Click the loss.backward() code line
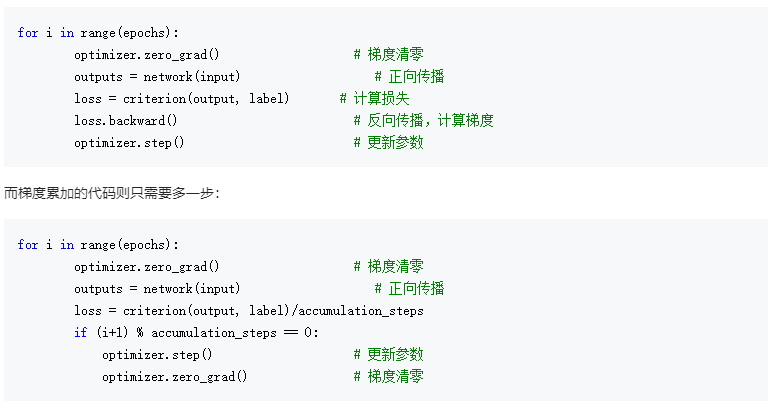771x406 pixels. pos(125,121)
